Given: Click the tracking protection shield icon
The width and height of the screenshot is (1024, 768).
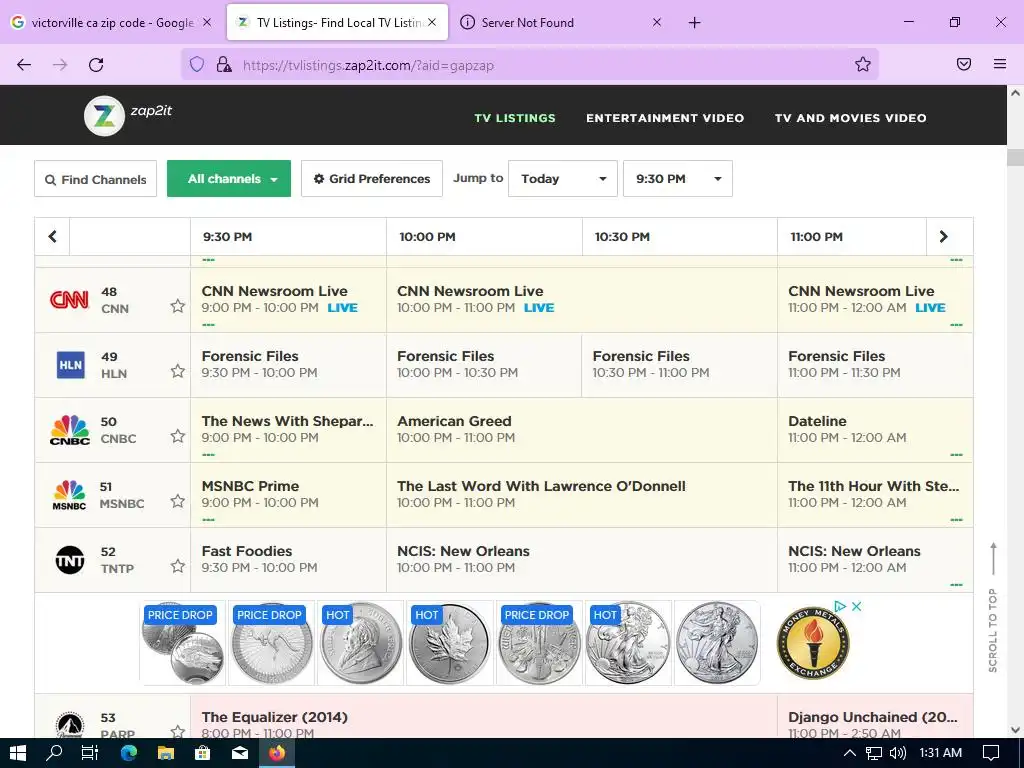Looking at the screenshot, I should [197, 64].
